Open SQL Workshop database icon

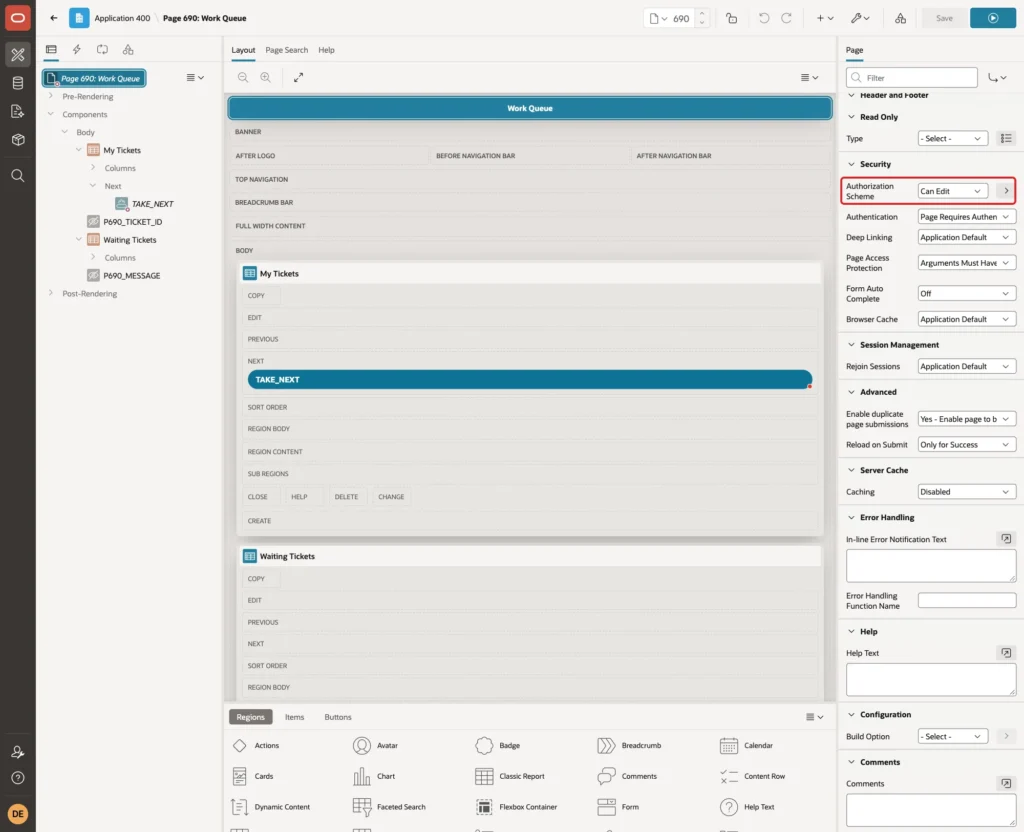tap(18, 83)
